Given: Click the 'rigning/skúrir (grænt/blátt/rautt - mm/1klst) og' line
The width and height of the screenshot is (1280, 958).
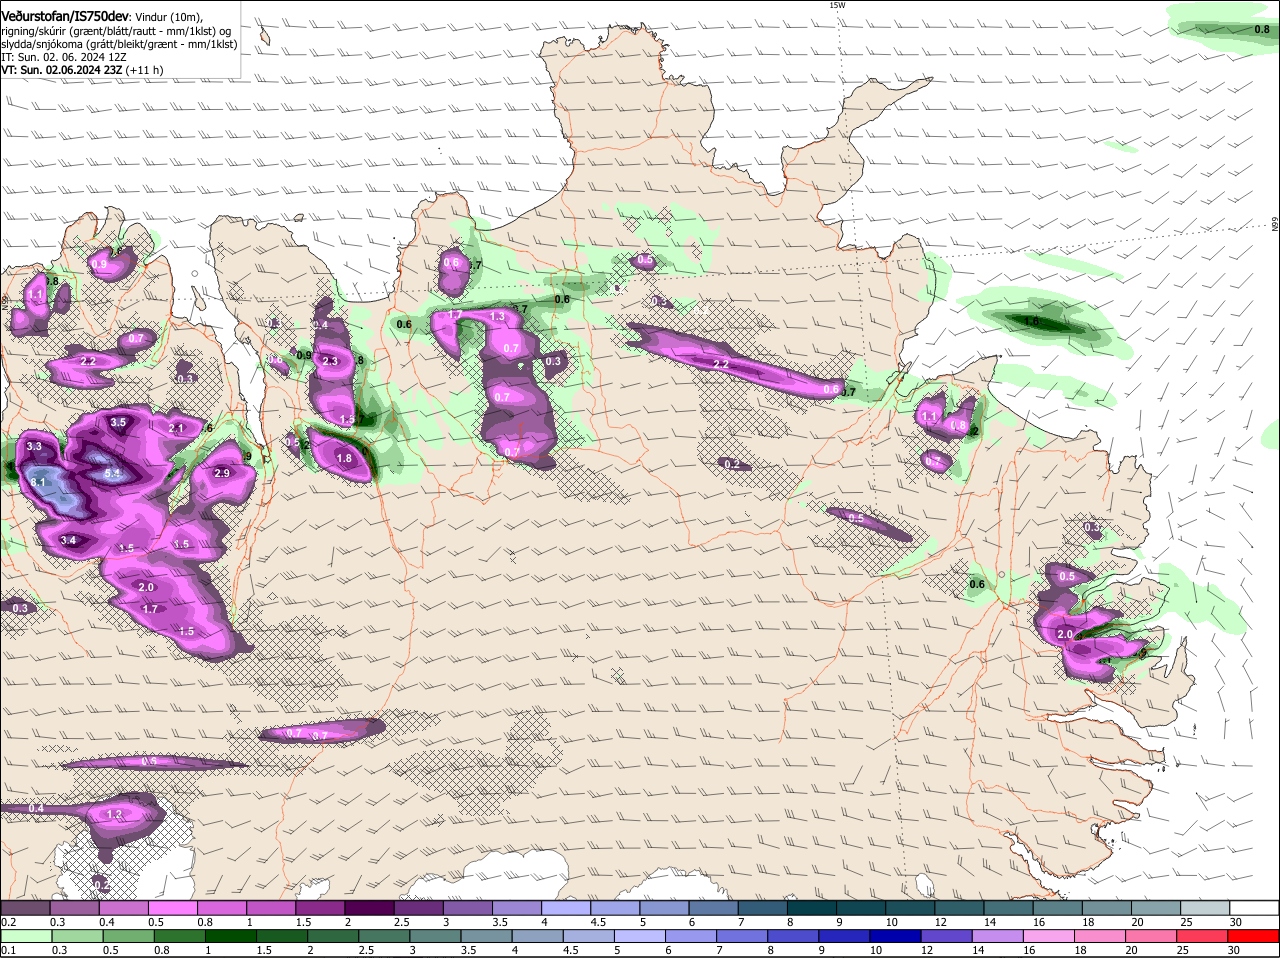Looking at the screenshot, I should point(117,31).
